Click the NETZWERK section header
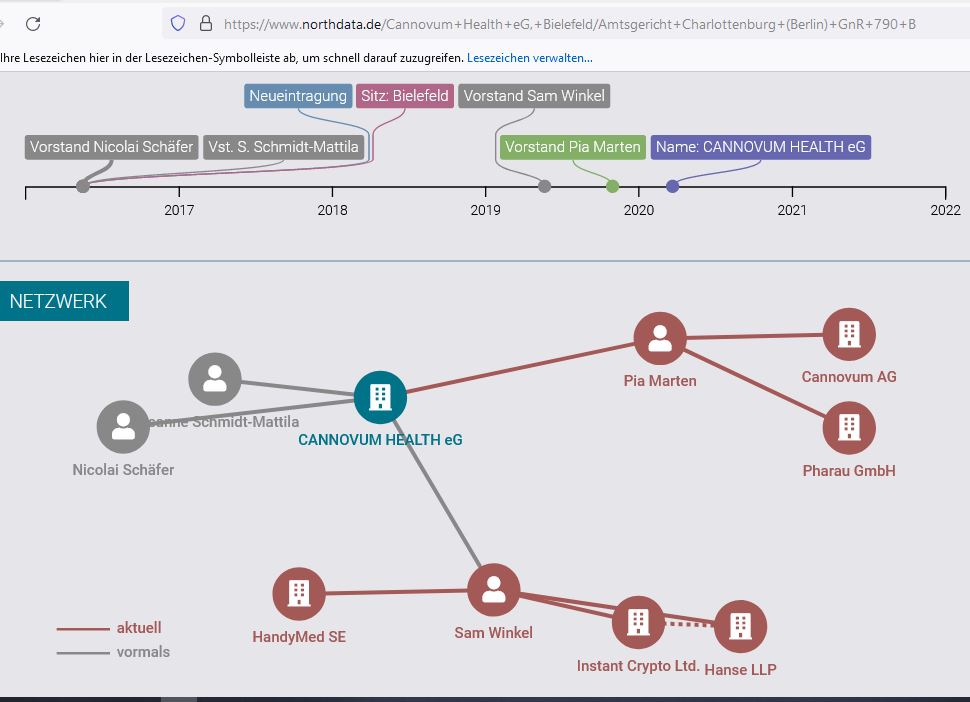Image resolution: width=970 pixels, height=702 pixels. pos(64,301)
